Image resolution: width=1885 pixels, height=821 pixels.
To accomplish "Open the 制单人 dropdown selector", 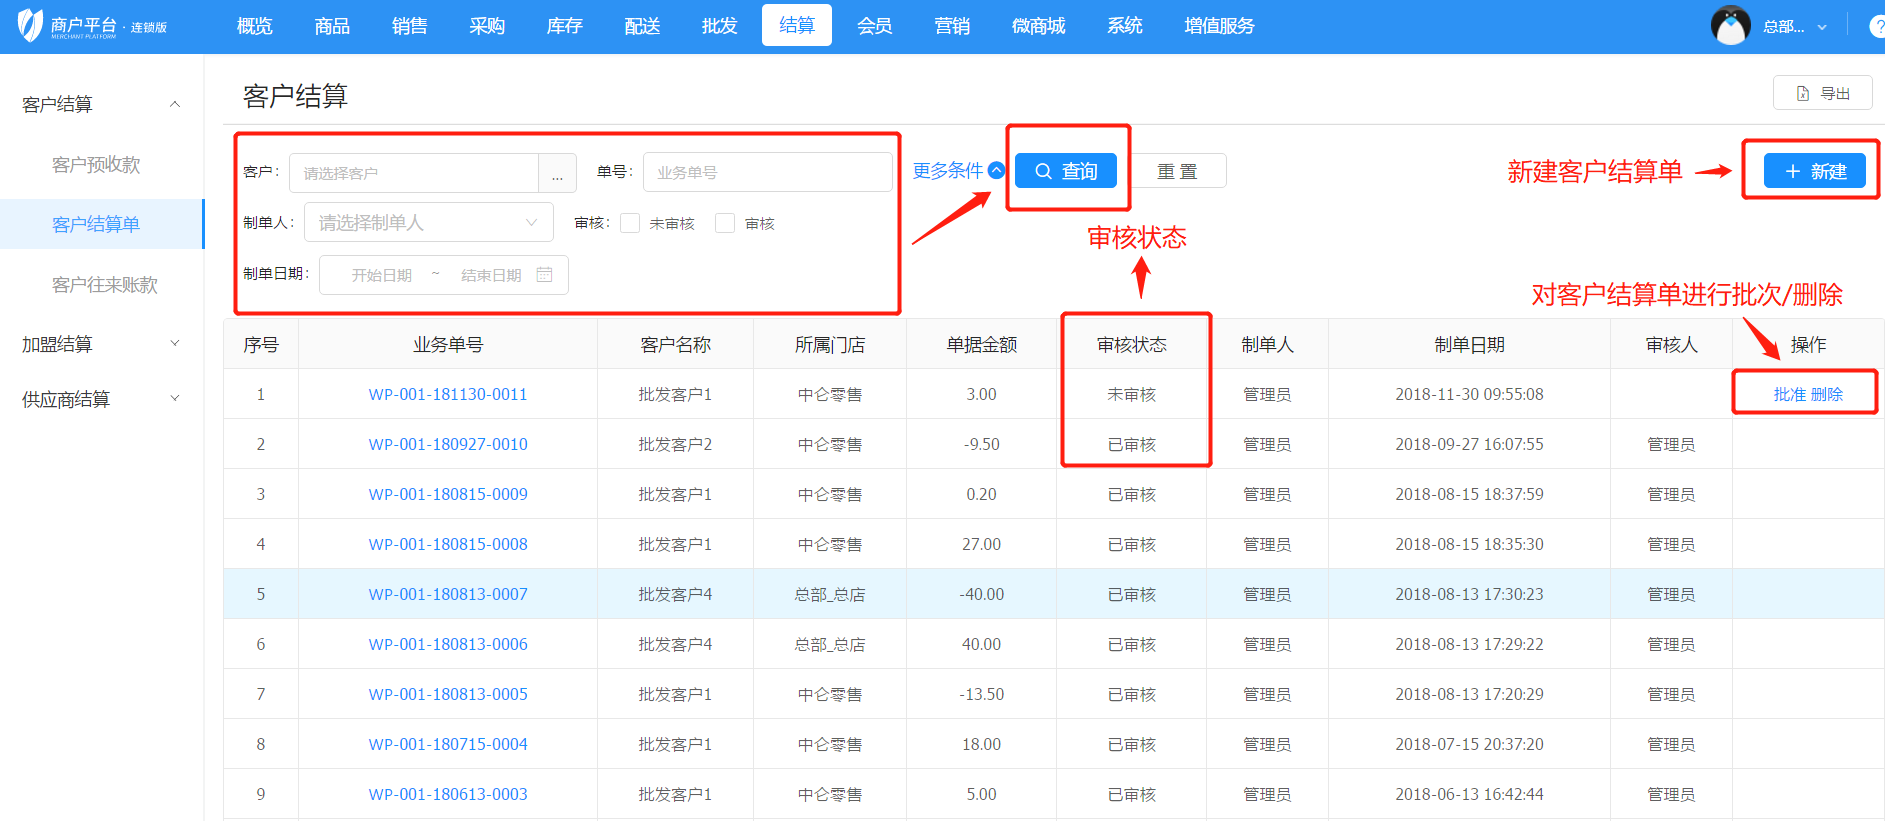I will tap(428, 223).
